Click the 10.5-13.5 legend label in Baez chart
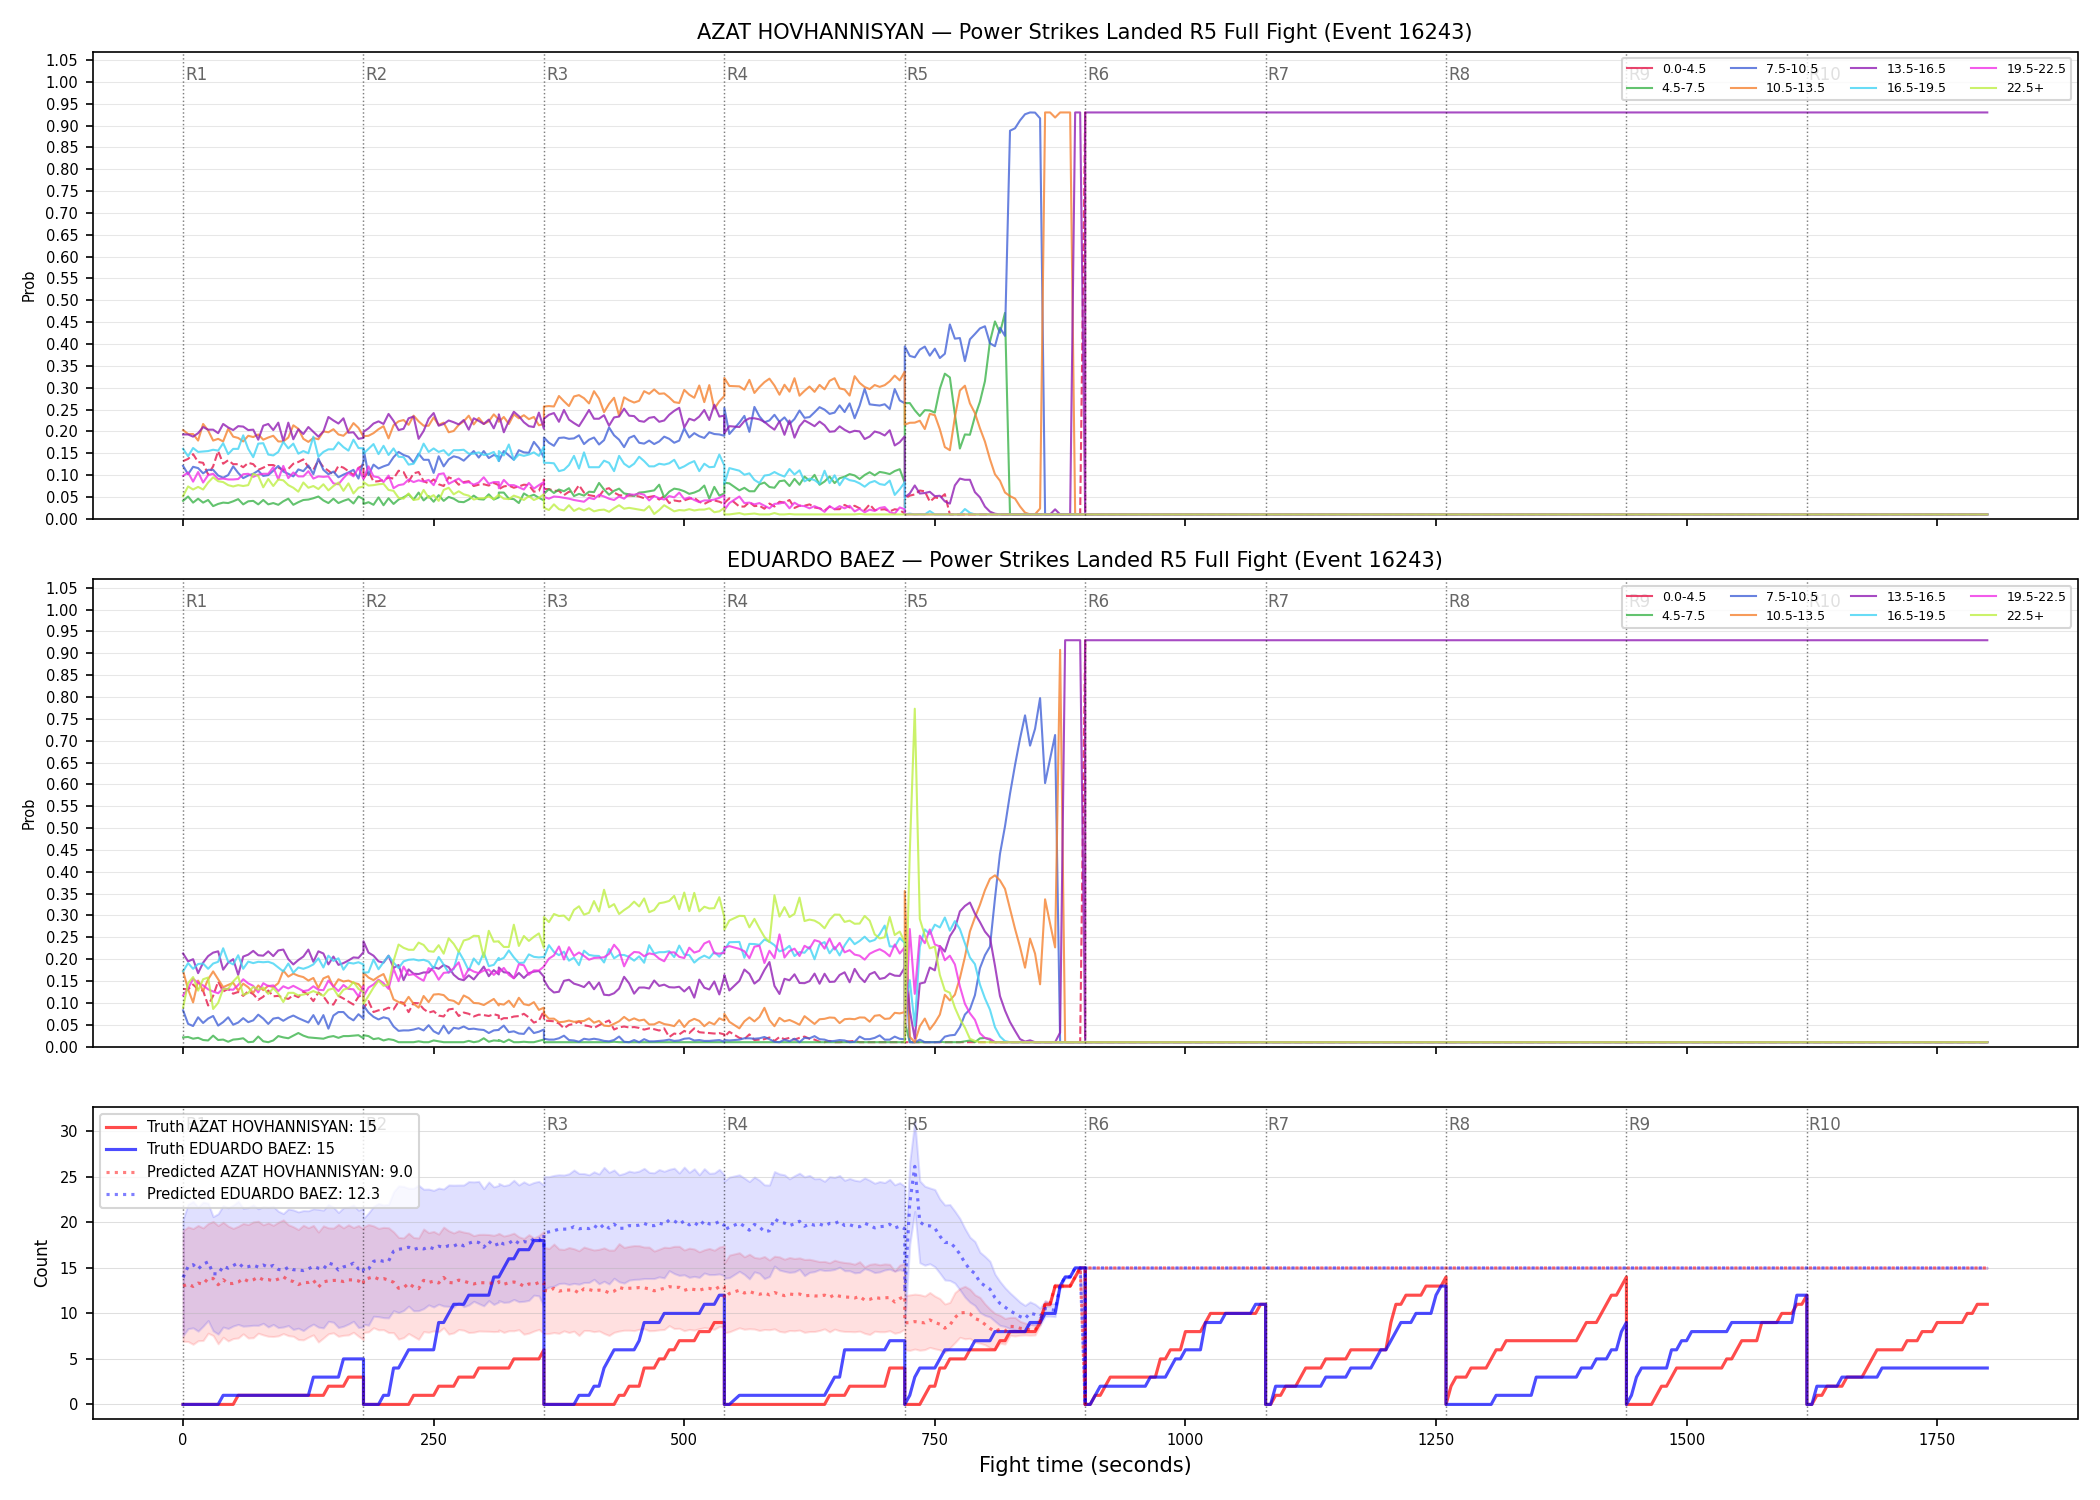This screenshot has width=2100, height=1500. tap(1795, 616)
